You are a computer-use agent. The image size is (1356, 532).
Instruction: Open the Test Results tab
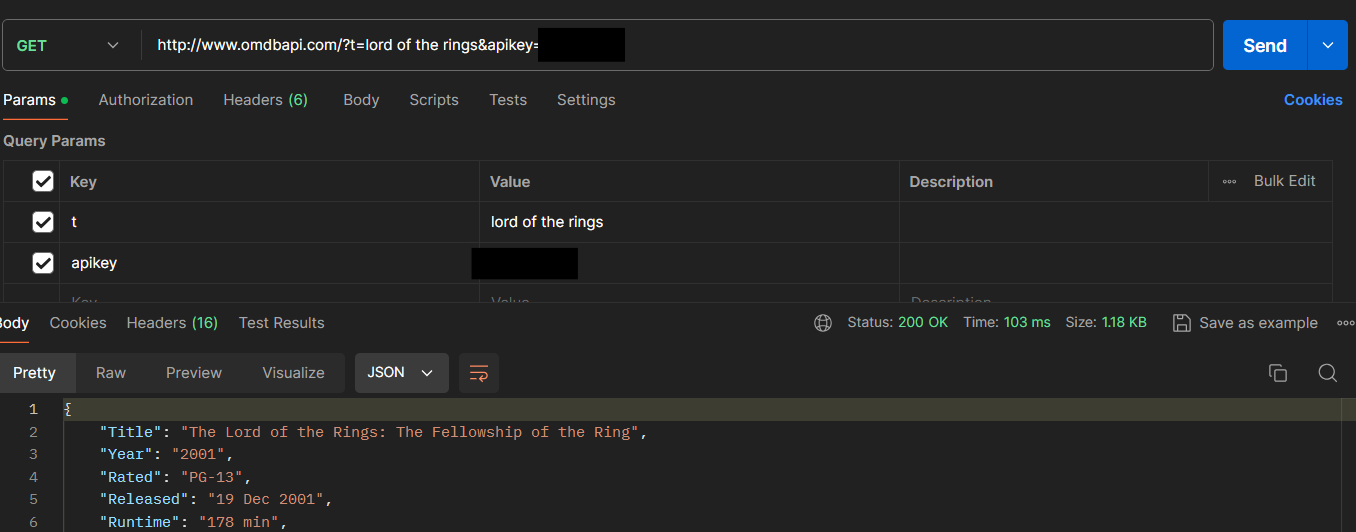282,323
